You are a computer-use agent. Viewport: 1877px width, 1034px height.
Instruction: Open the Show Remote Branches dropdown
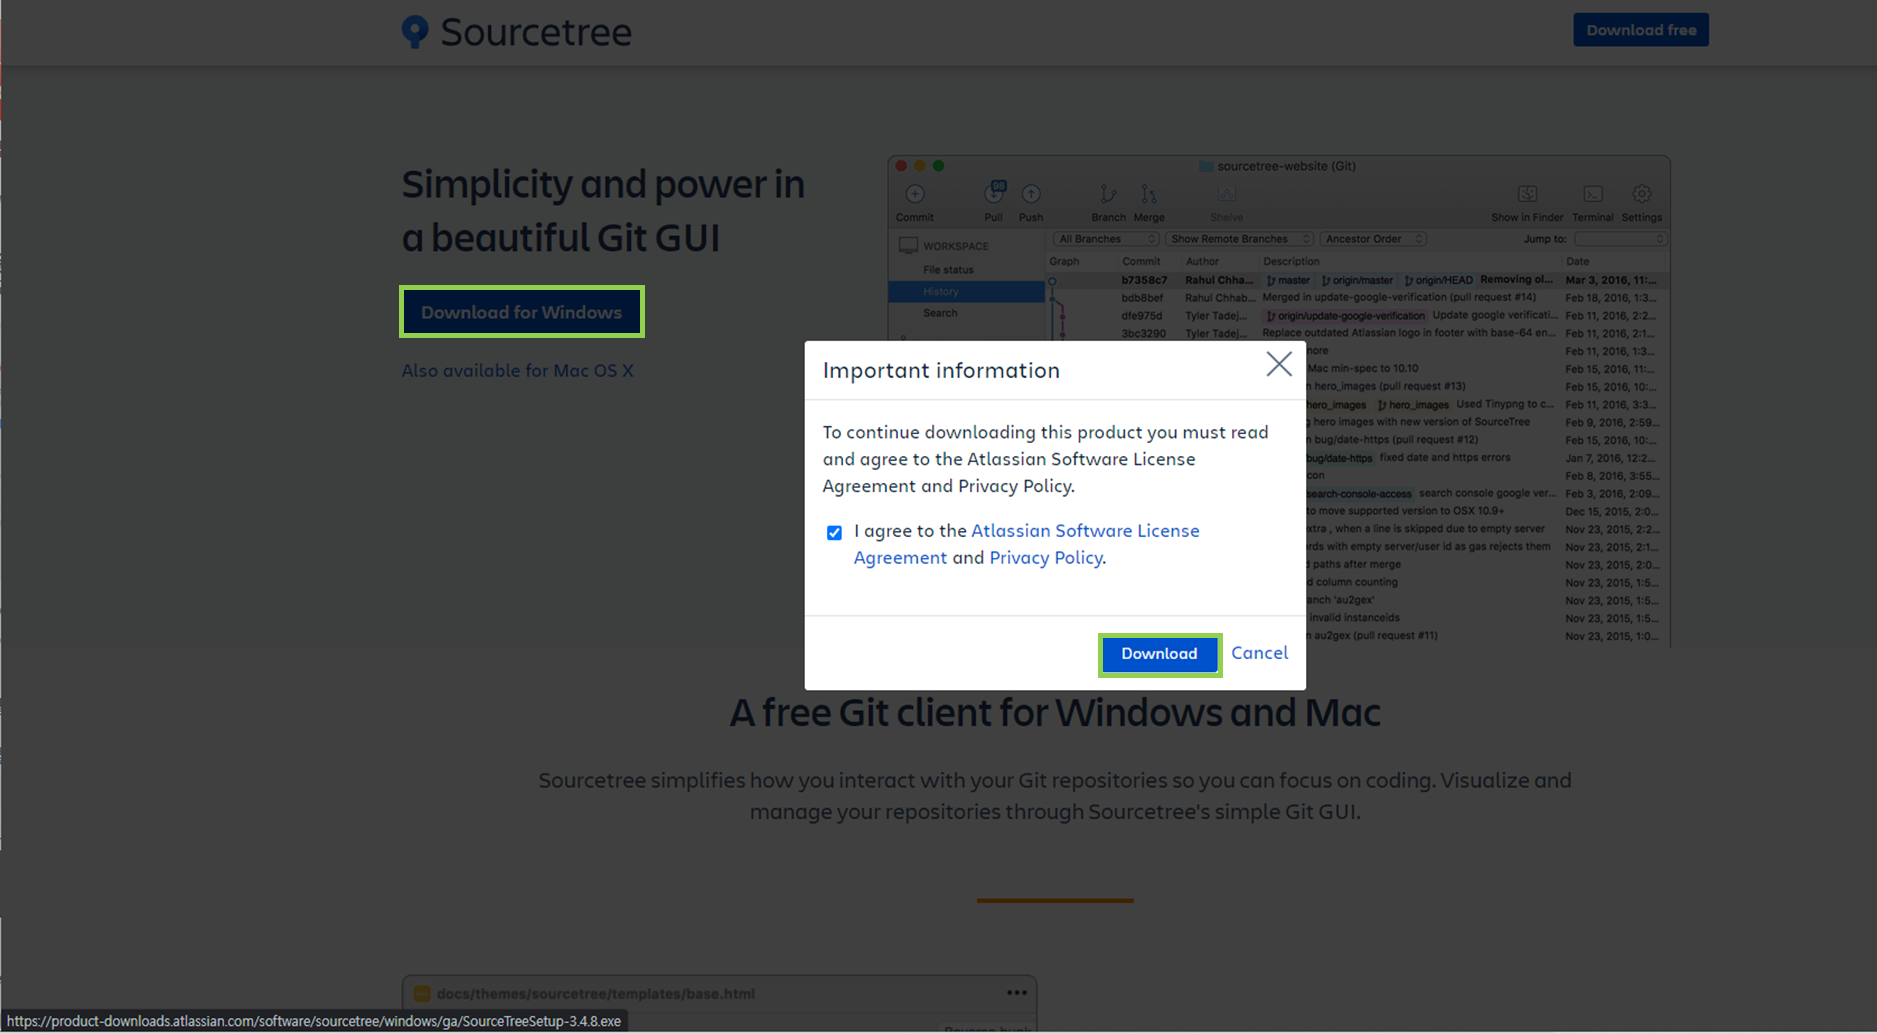[x=1238, y=239]
